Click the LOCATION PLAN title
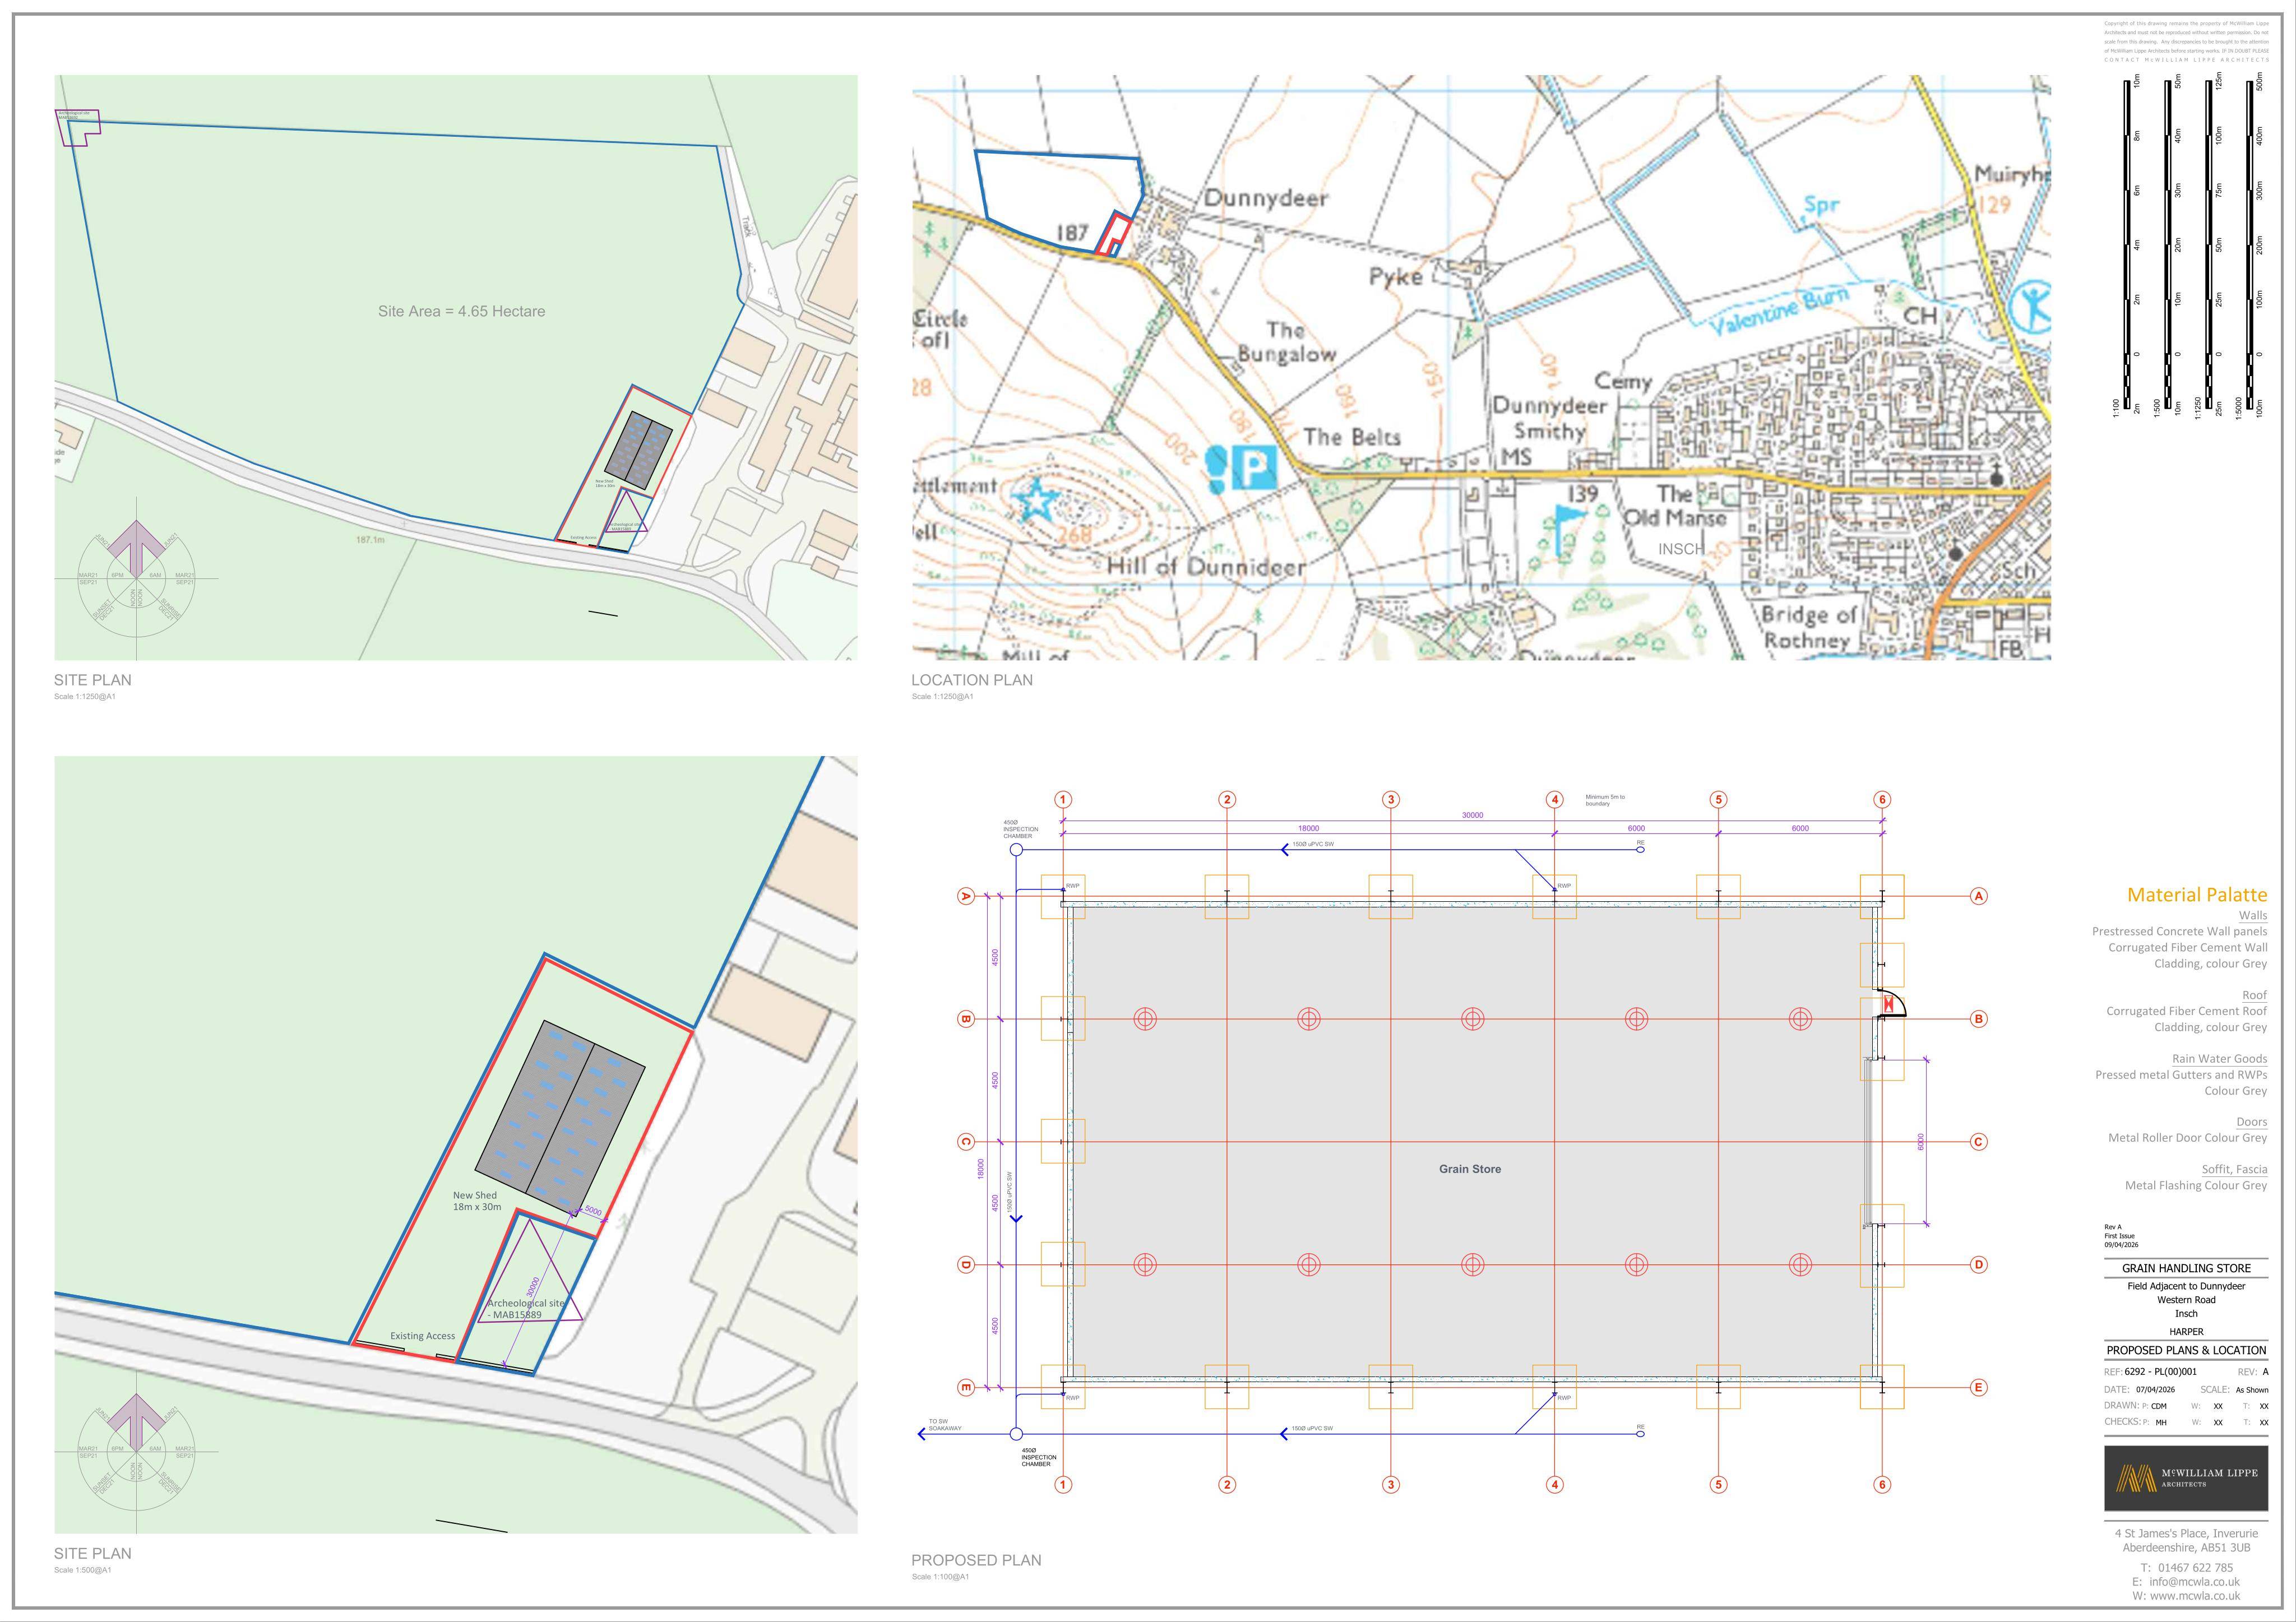The image size is (2296, 1622). (x=971, y=680)
